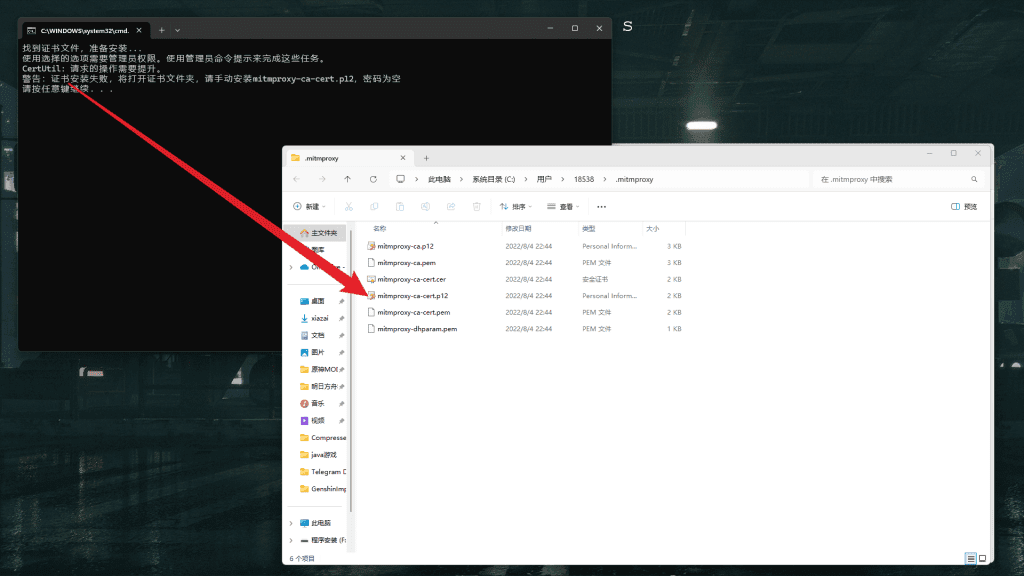Click the Delete trash icon in toolbar

[x=477, y=207]
